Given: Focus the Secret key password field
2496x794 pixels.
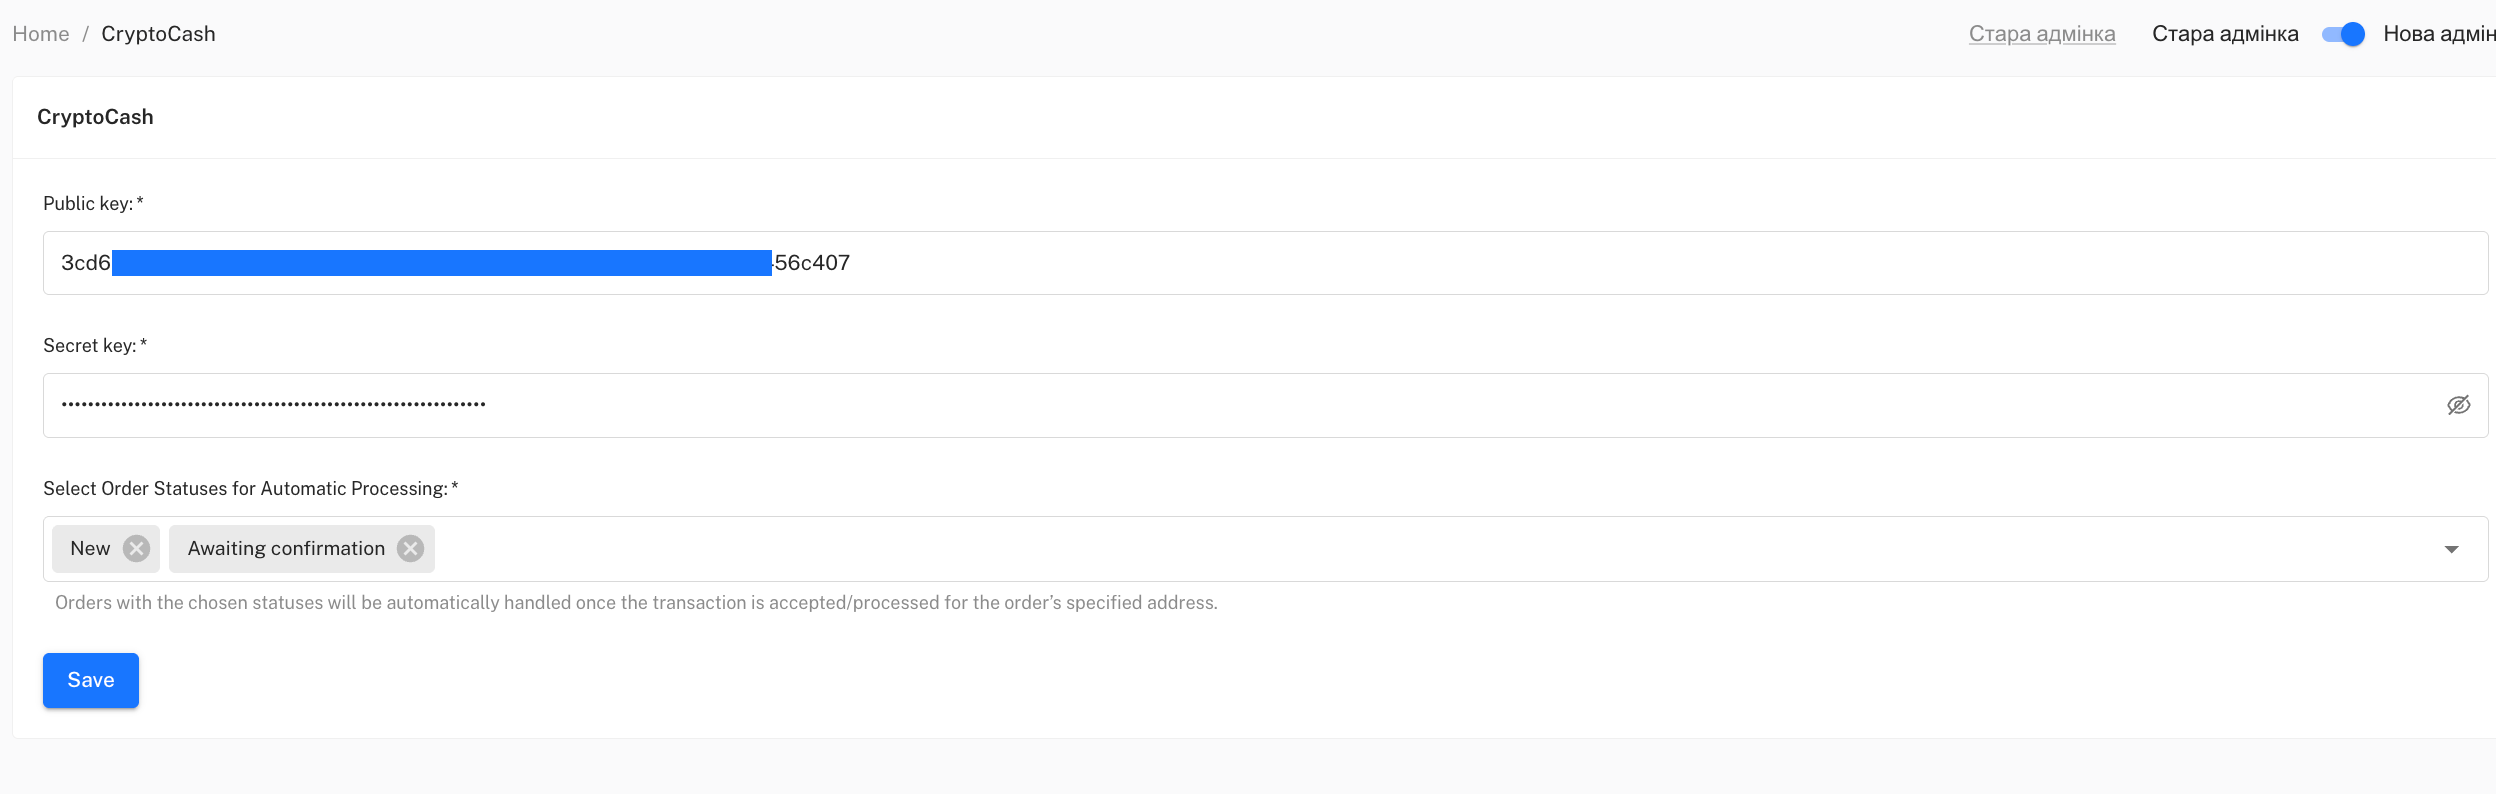Looking at the screenshot, I should coord(1200,405).
